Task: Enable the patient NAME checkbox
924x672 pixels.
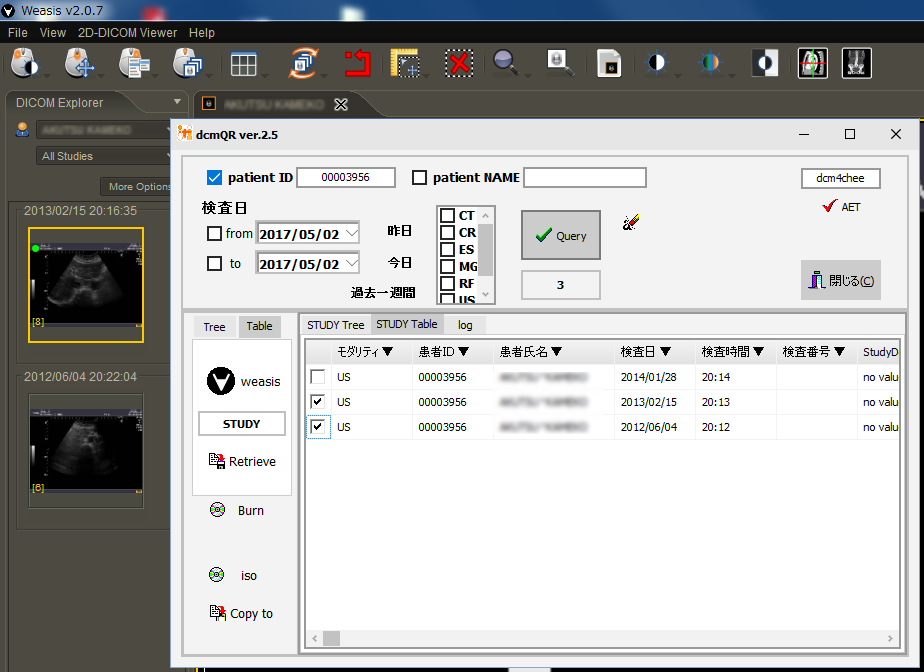Action: click(x=419, y=177)
